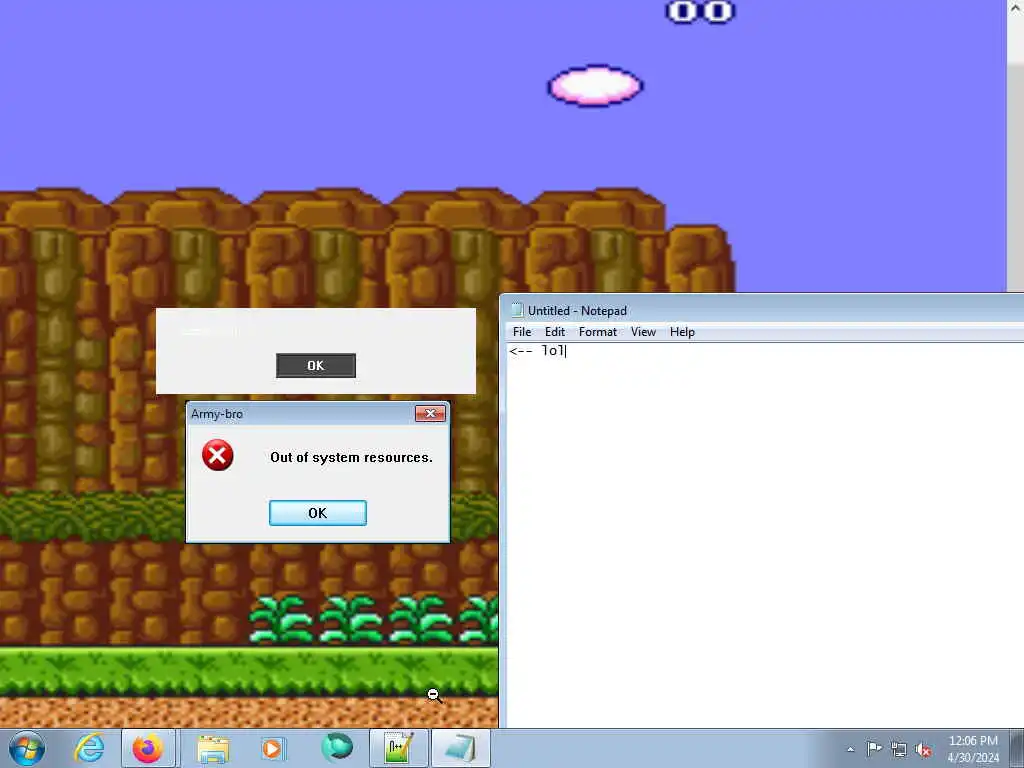Open the View menu in Notepad
This screenshot has height=768, width=1024.
tap(643, 332)
